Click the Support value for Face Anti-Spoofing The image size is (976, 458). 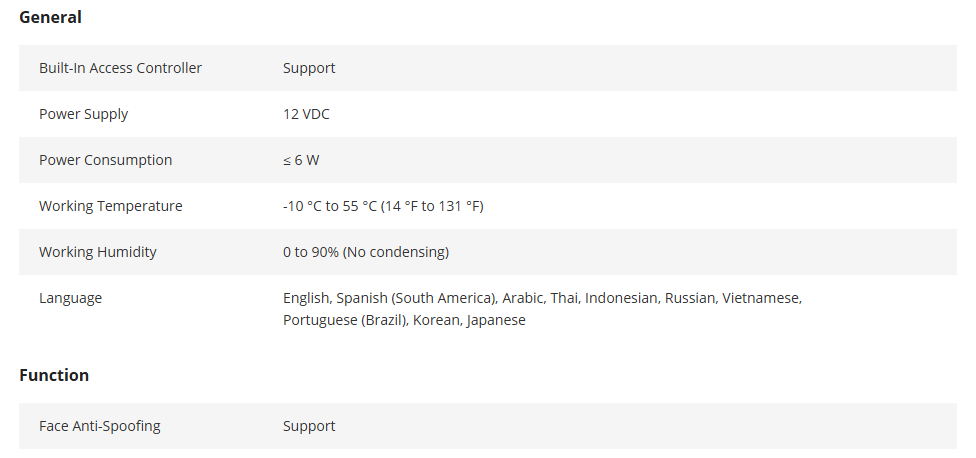pyautogui.click(x=309, y=426)
